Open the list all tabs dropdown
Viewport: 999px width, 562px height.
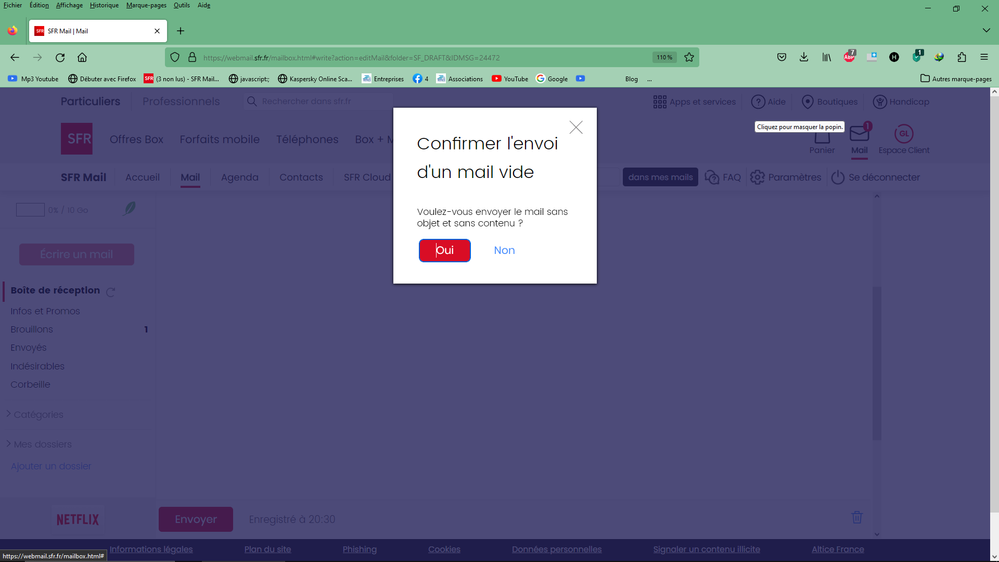pos(985,31)
